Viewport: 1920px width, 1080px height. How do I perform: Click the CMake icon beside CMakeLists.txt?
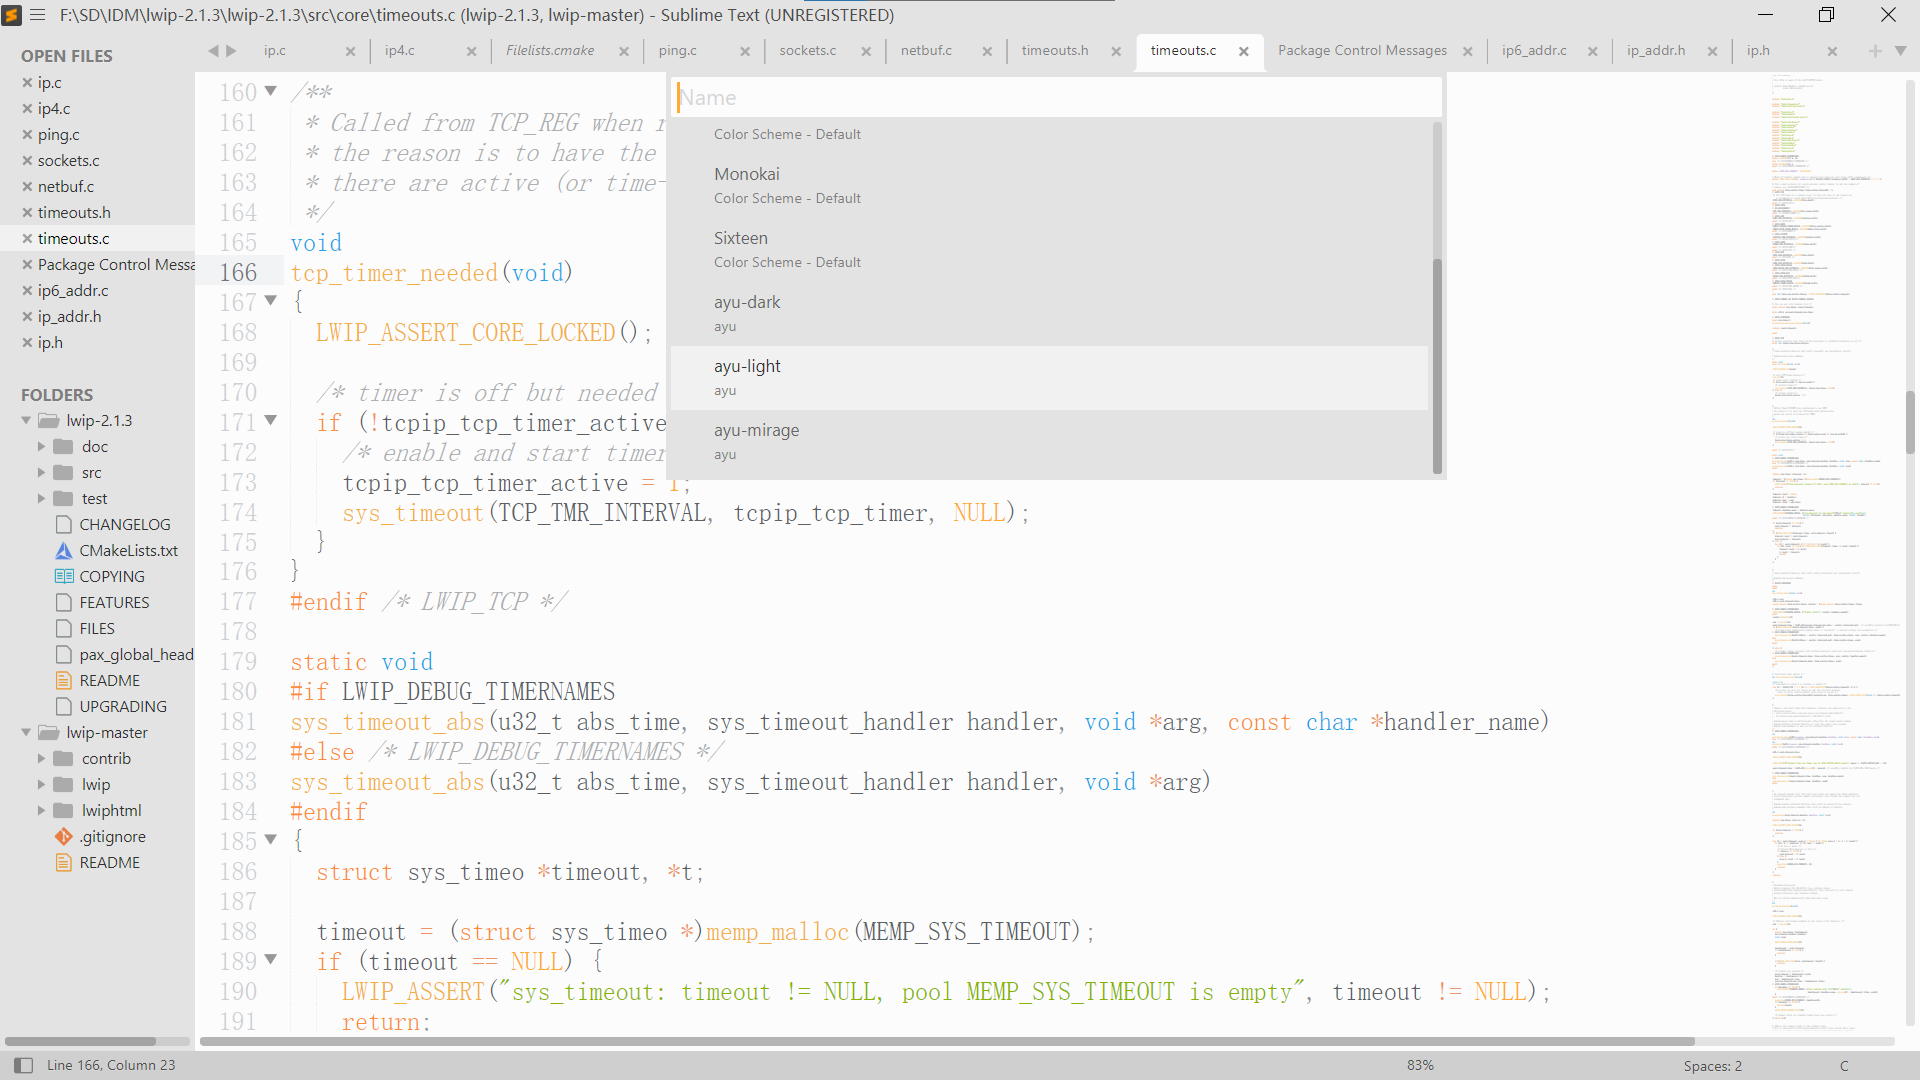click(63, 550)
